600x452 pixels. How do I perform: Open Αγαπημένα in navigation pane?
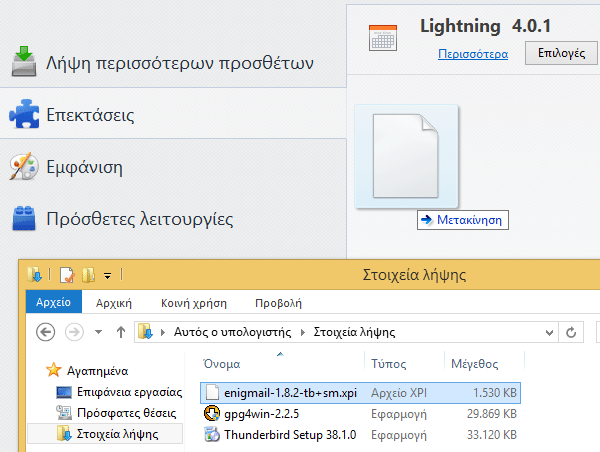coord(97,370)
